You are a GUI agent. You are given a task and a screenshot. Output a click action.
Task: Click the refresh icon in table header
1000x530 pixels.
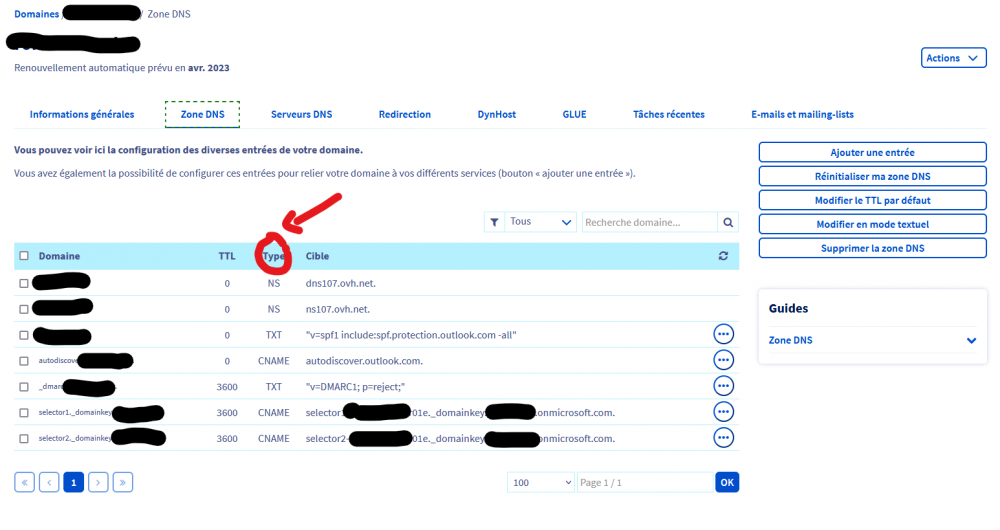(x=723, y=256)
